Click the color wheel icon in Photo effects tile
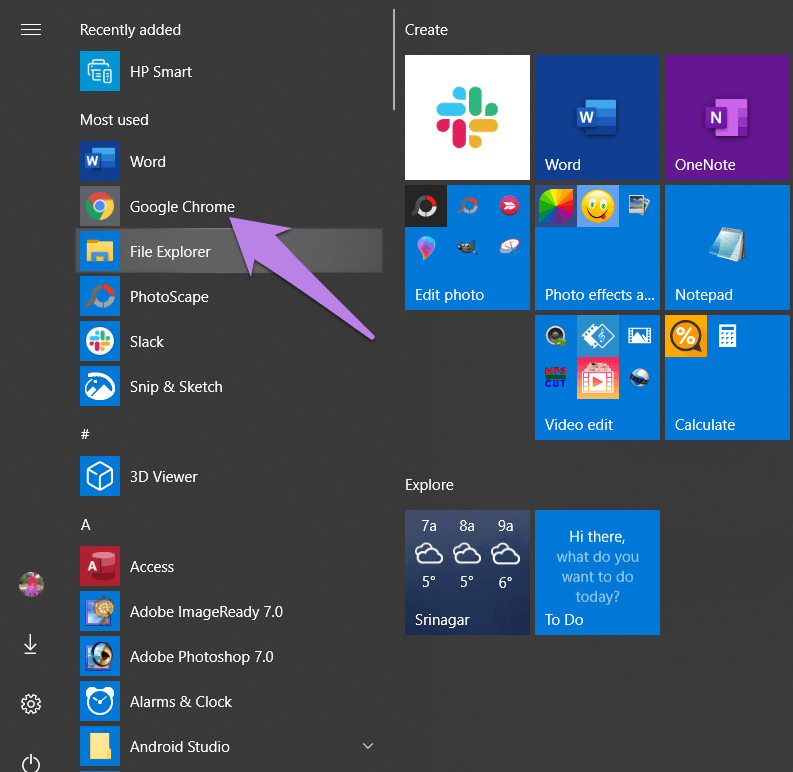Image resolution: width=793 pixels, height=772 pixels. click(x=556, y=206)
